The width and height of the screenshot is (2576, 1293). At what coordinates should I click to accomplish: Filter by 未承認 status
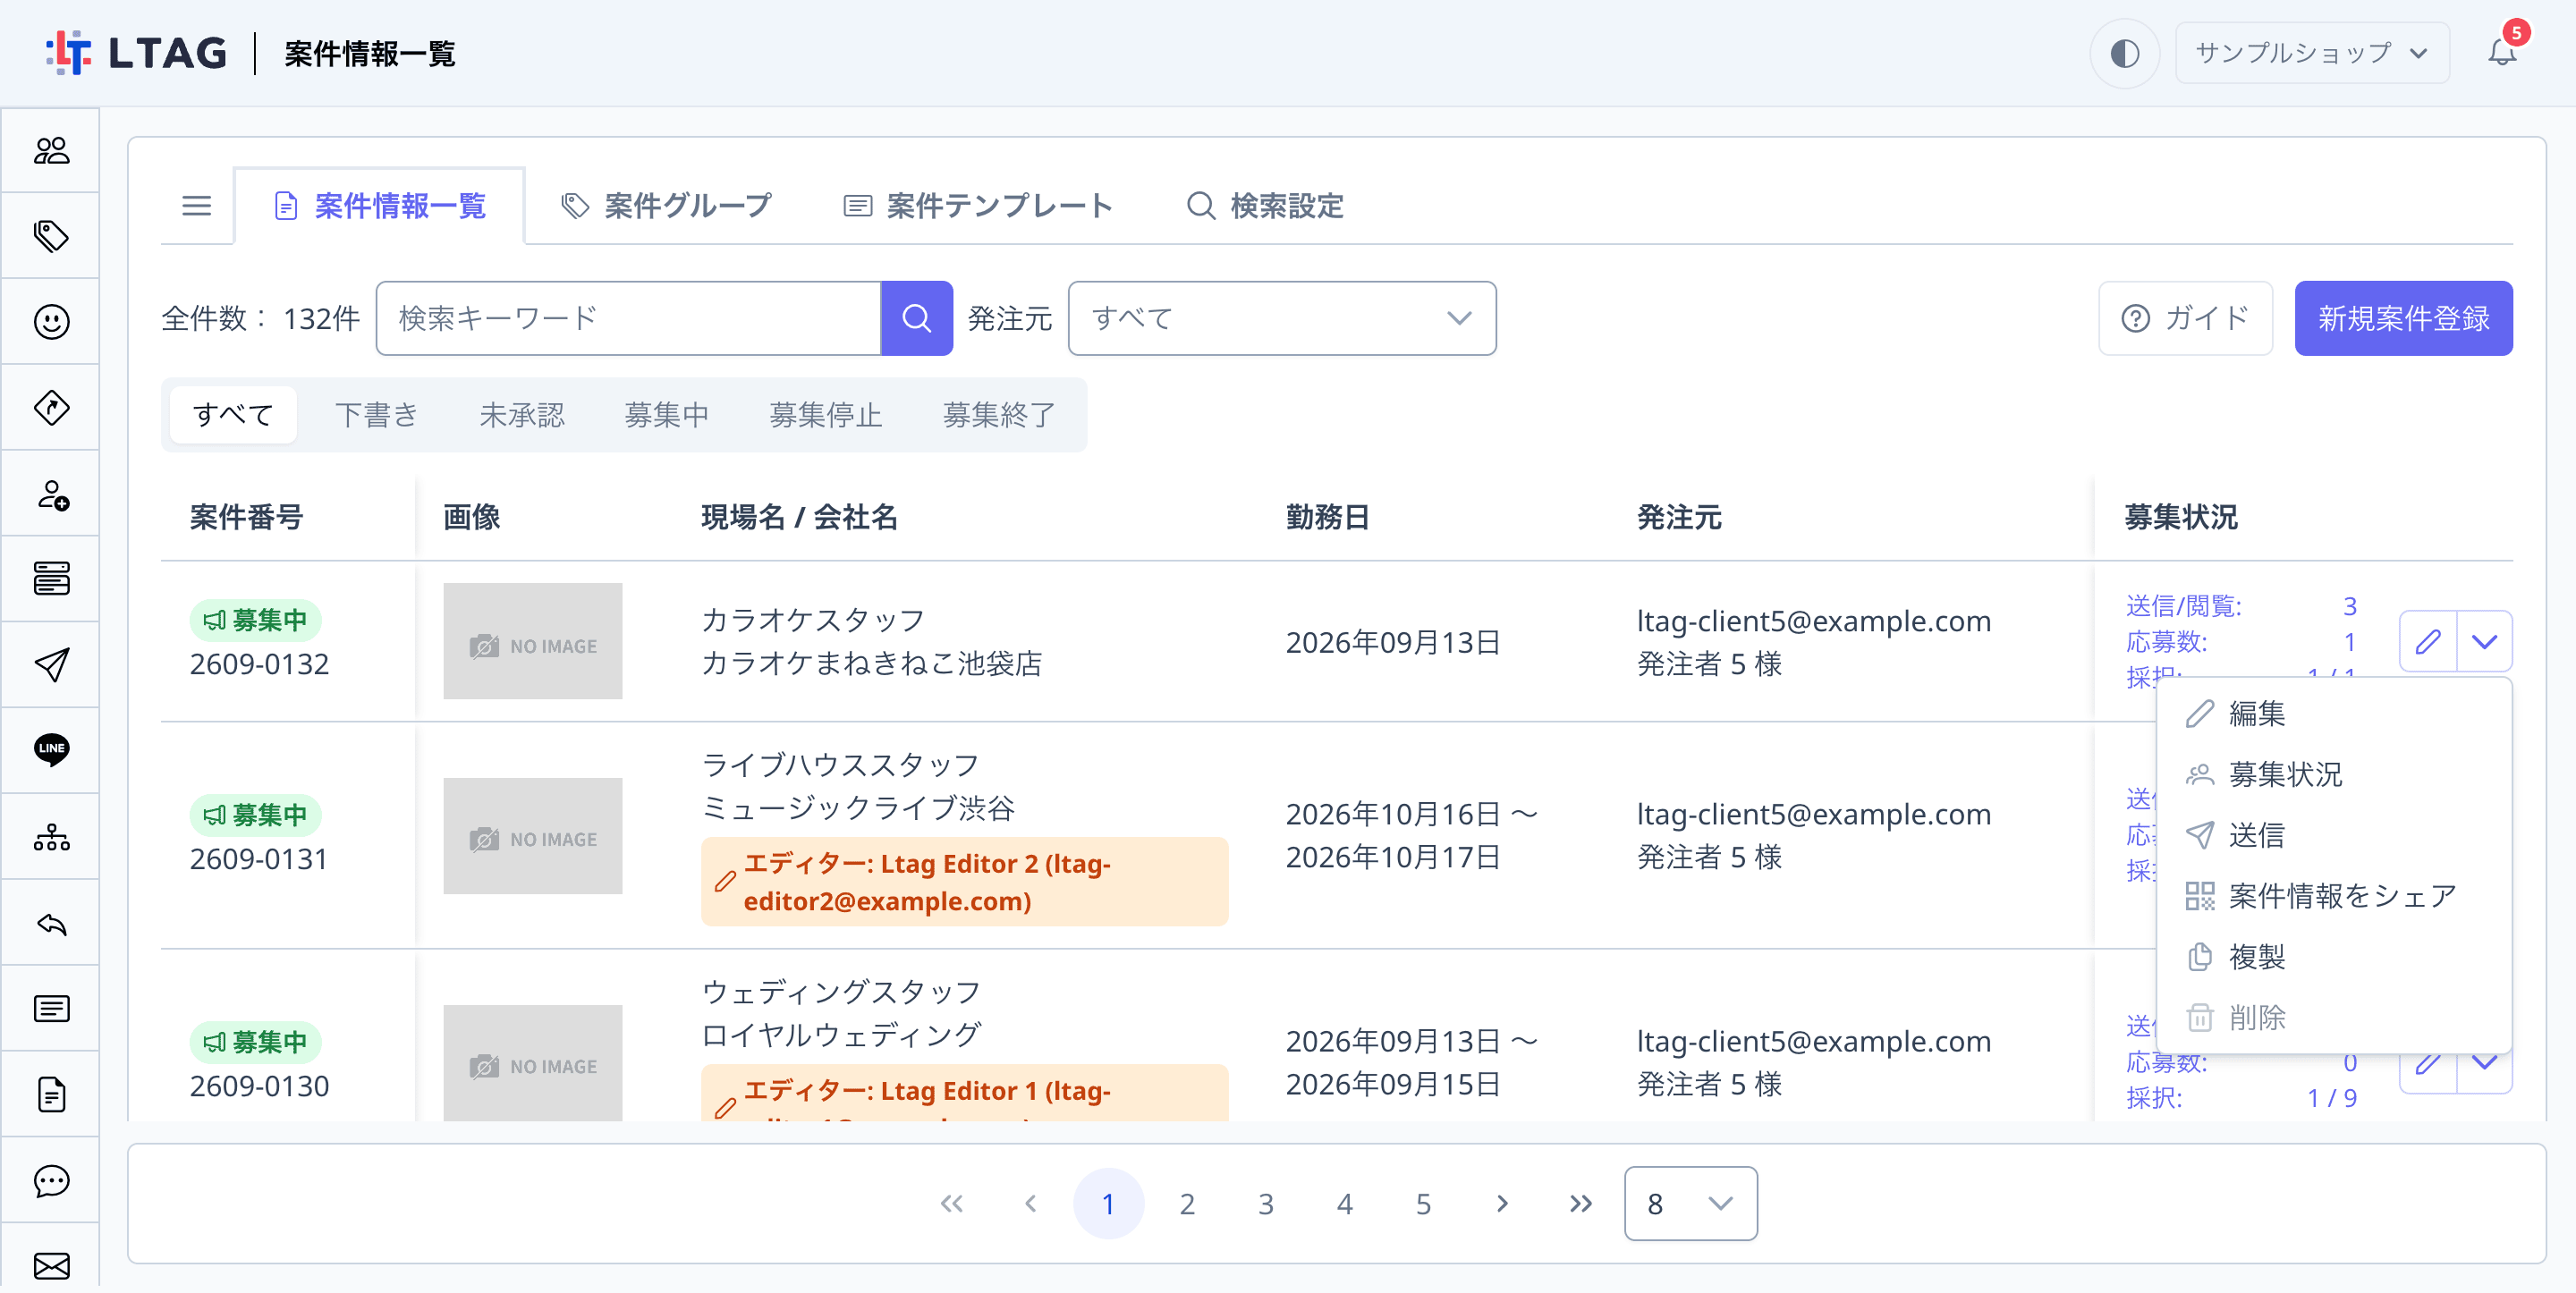click(x=521, y=415)
